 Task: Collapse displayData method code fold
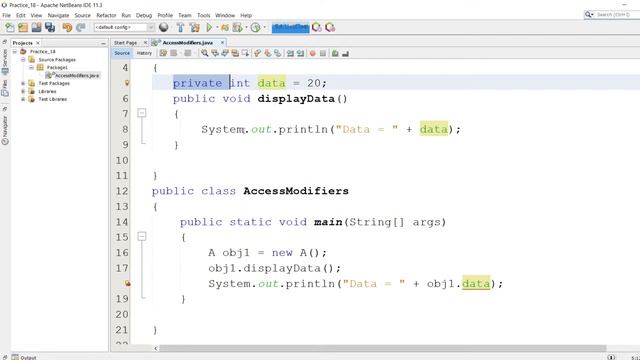pos(142,112)
